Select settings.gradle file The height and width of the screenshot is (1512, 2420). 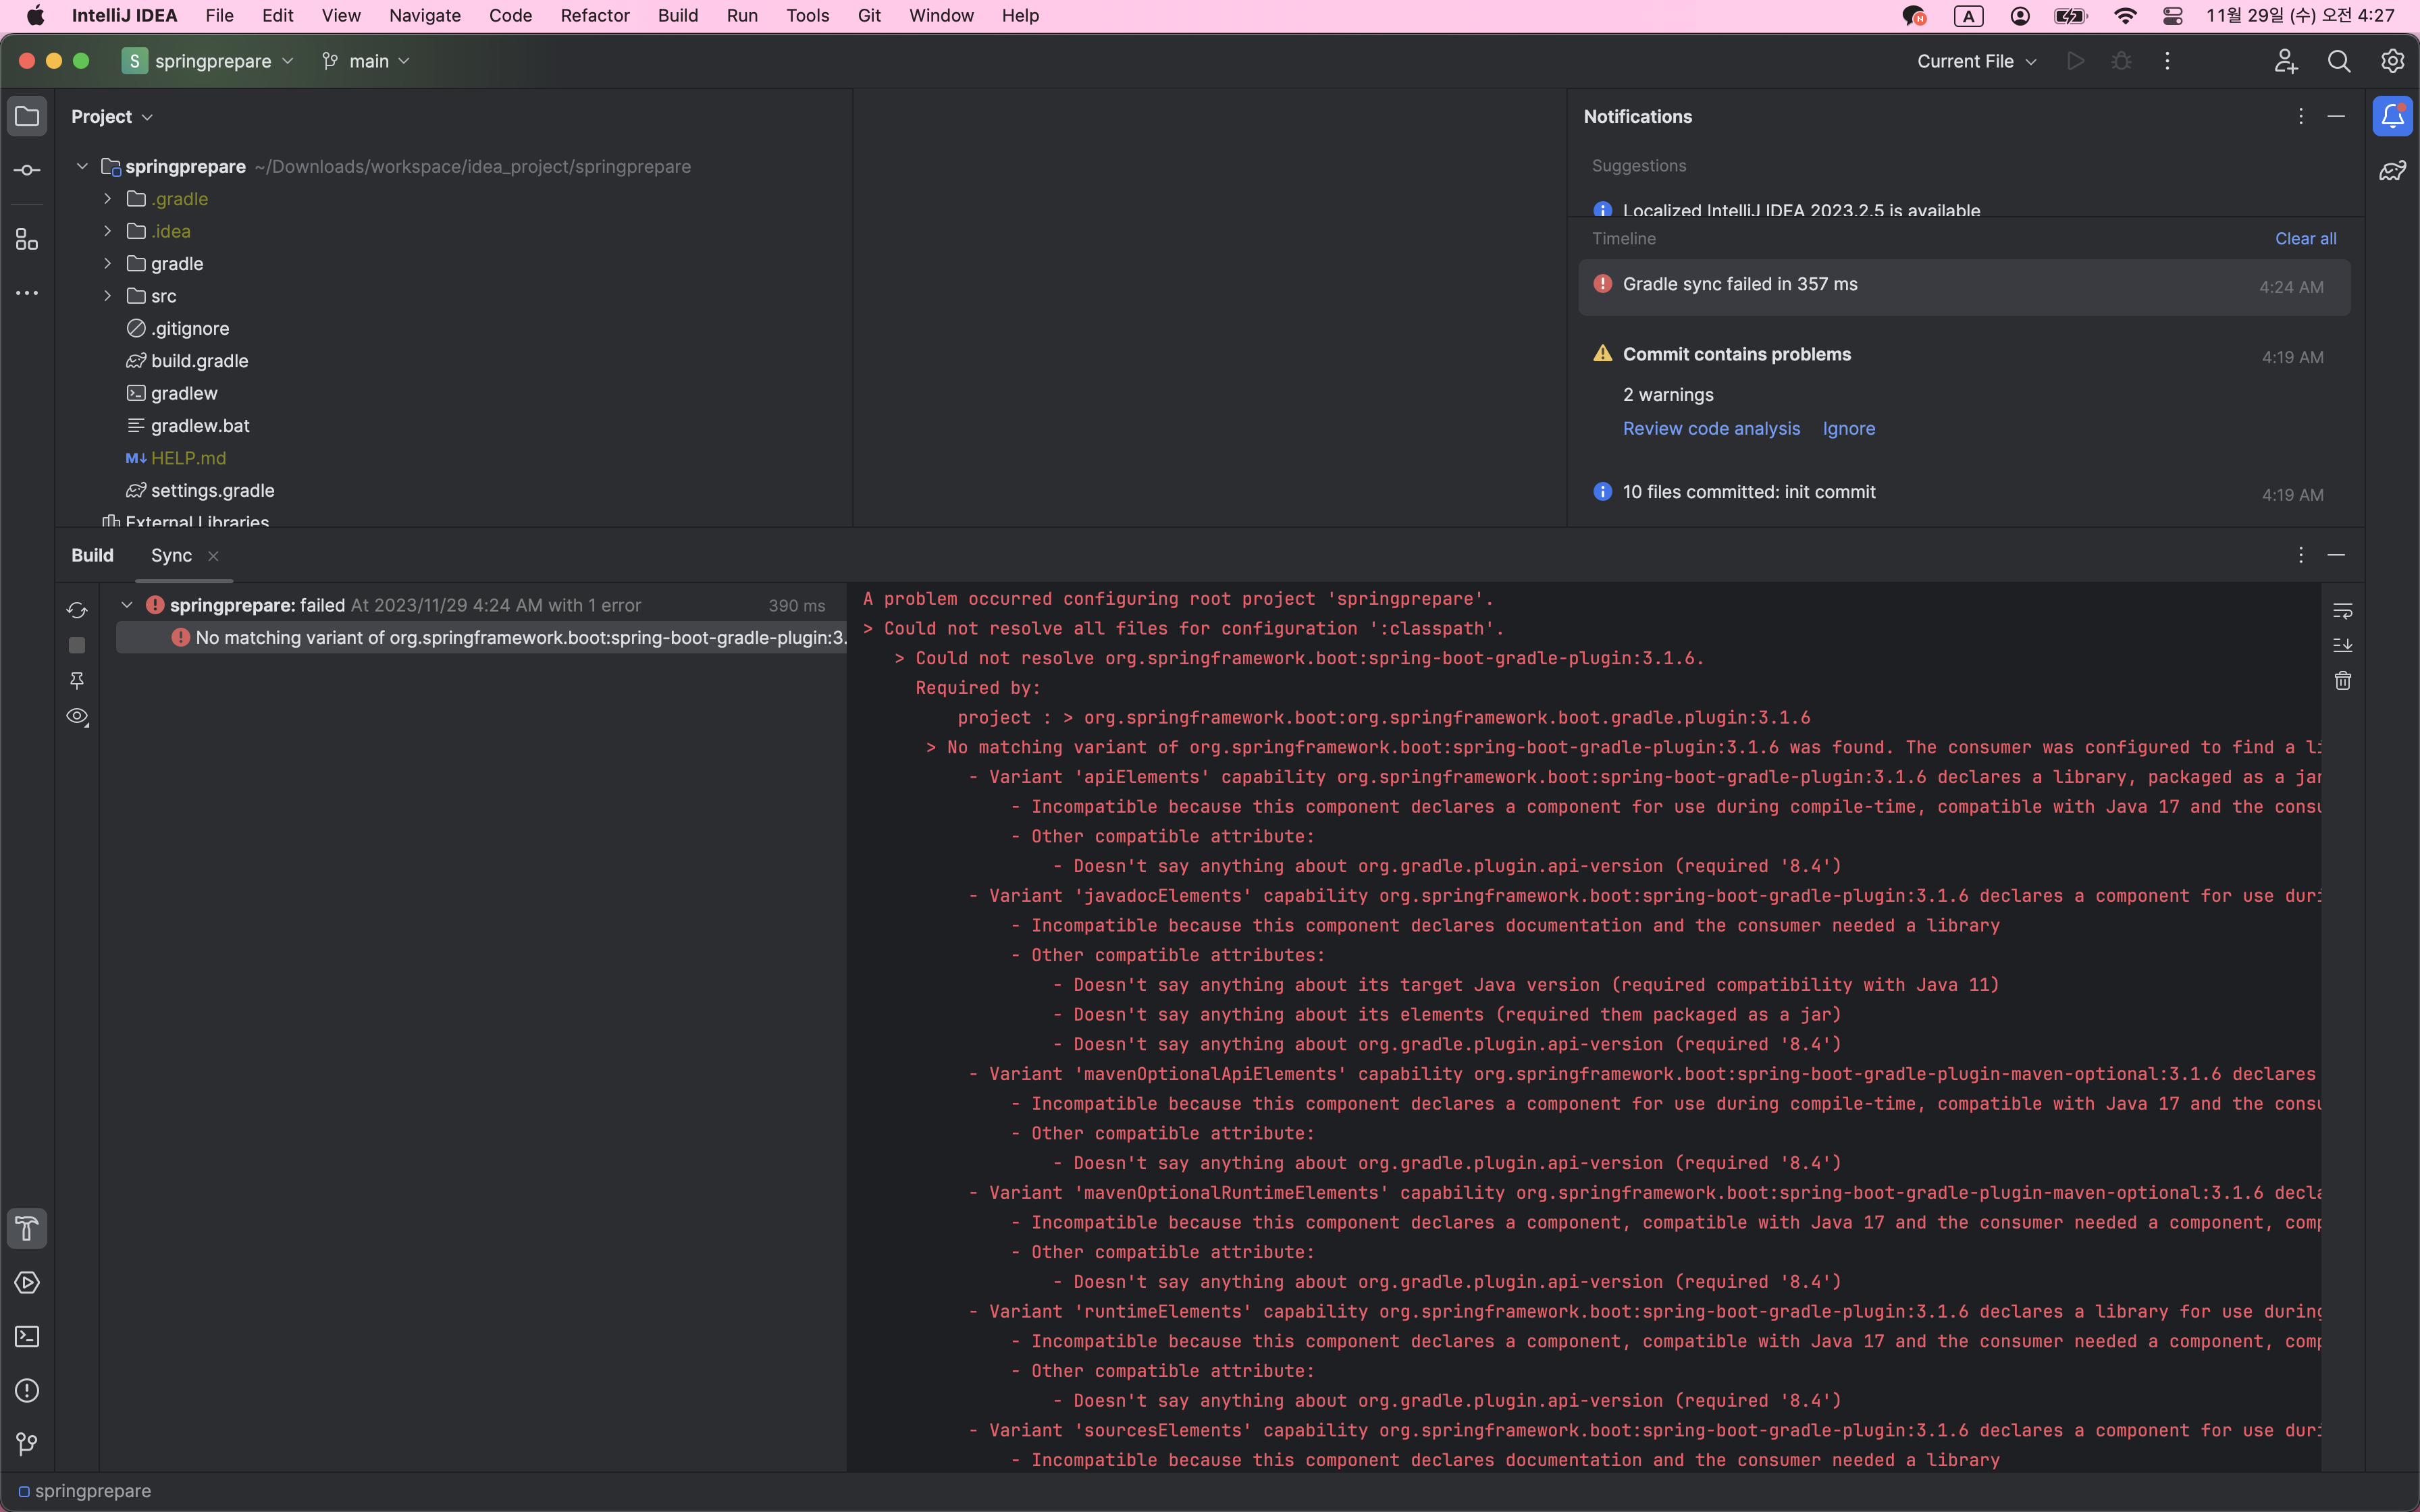212,491
